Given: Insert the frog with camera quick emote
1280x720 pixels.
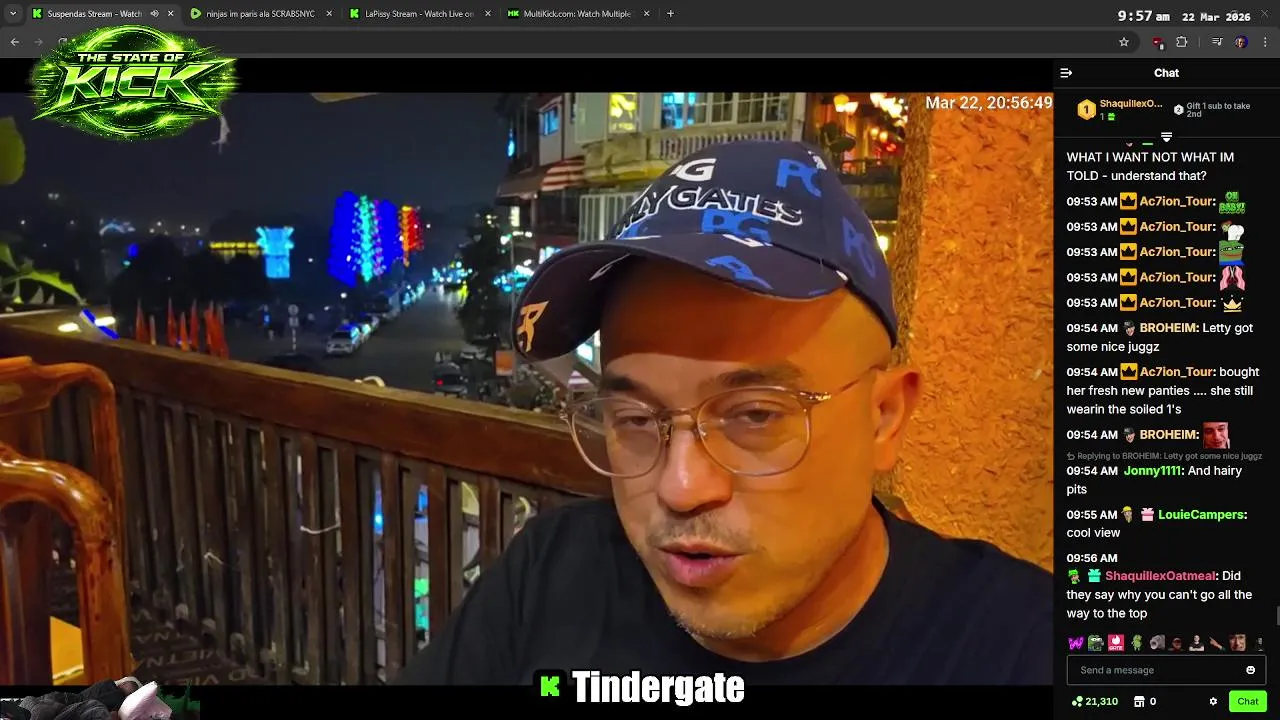Looking at the screenshot, I should [1096, 643].
